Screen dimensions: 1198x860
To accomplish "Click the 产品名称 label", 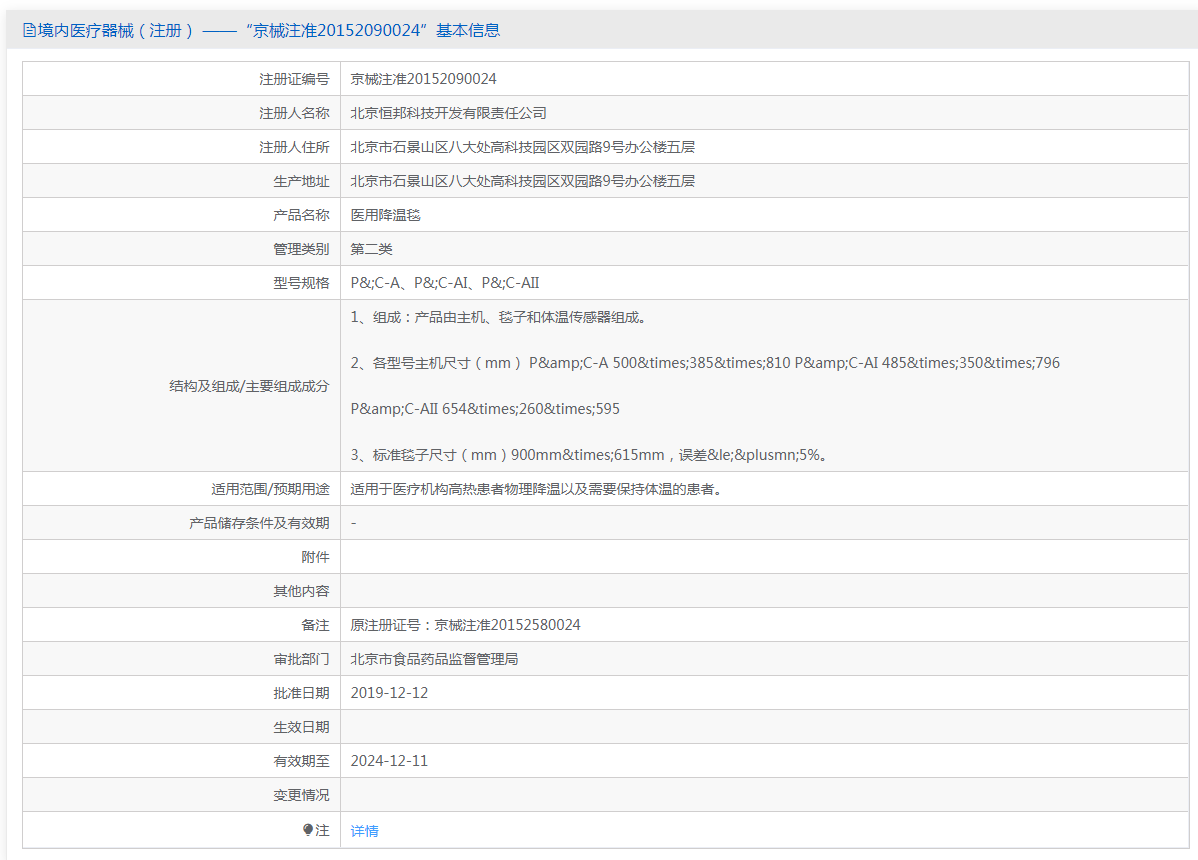I will pos(301,215).
